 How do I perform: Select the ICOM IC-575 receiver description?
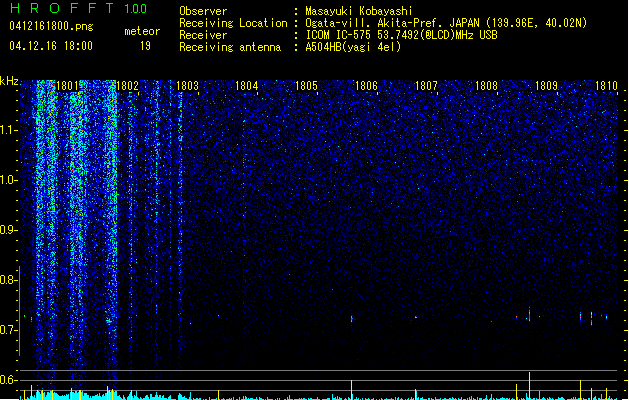(401, 35)
